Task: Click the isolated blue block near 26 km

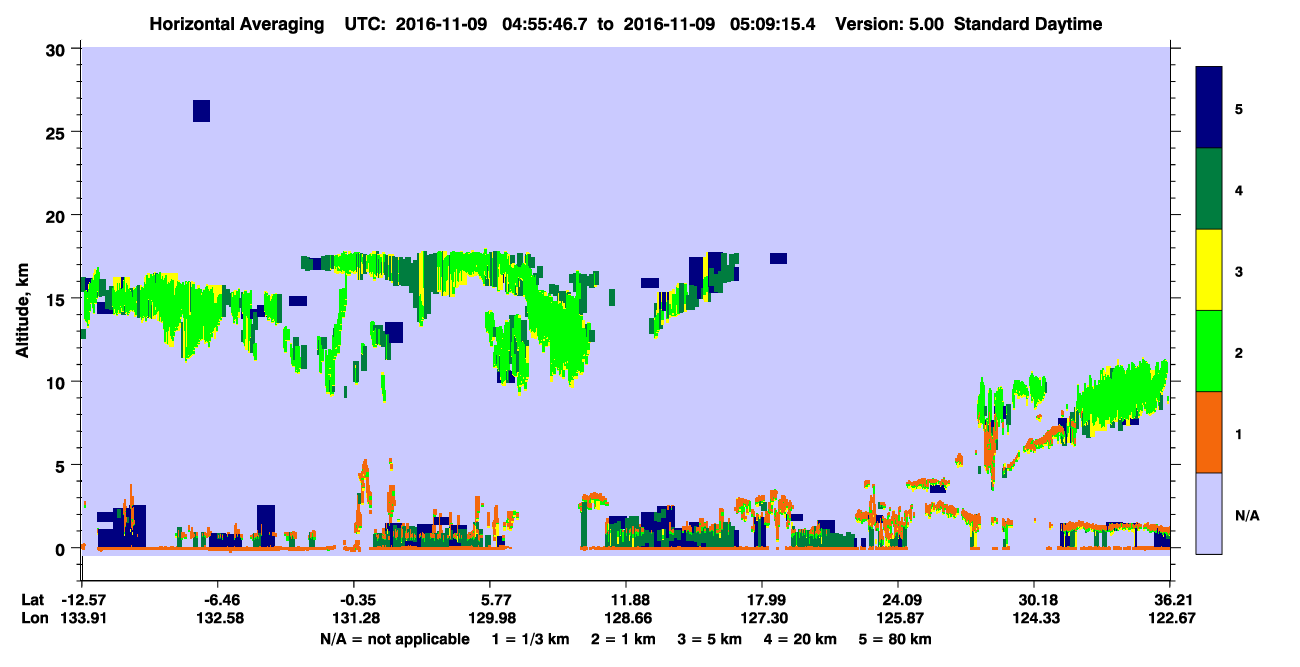Action: coord(201,111)
